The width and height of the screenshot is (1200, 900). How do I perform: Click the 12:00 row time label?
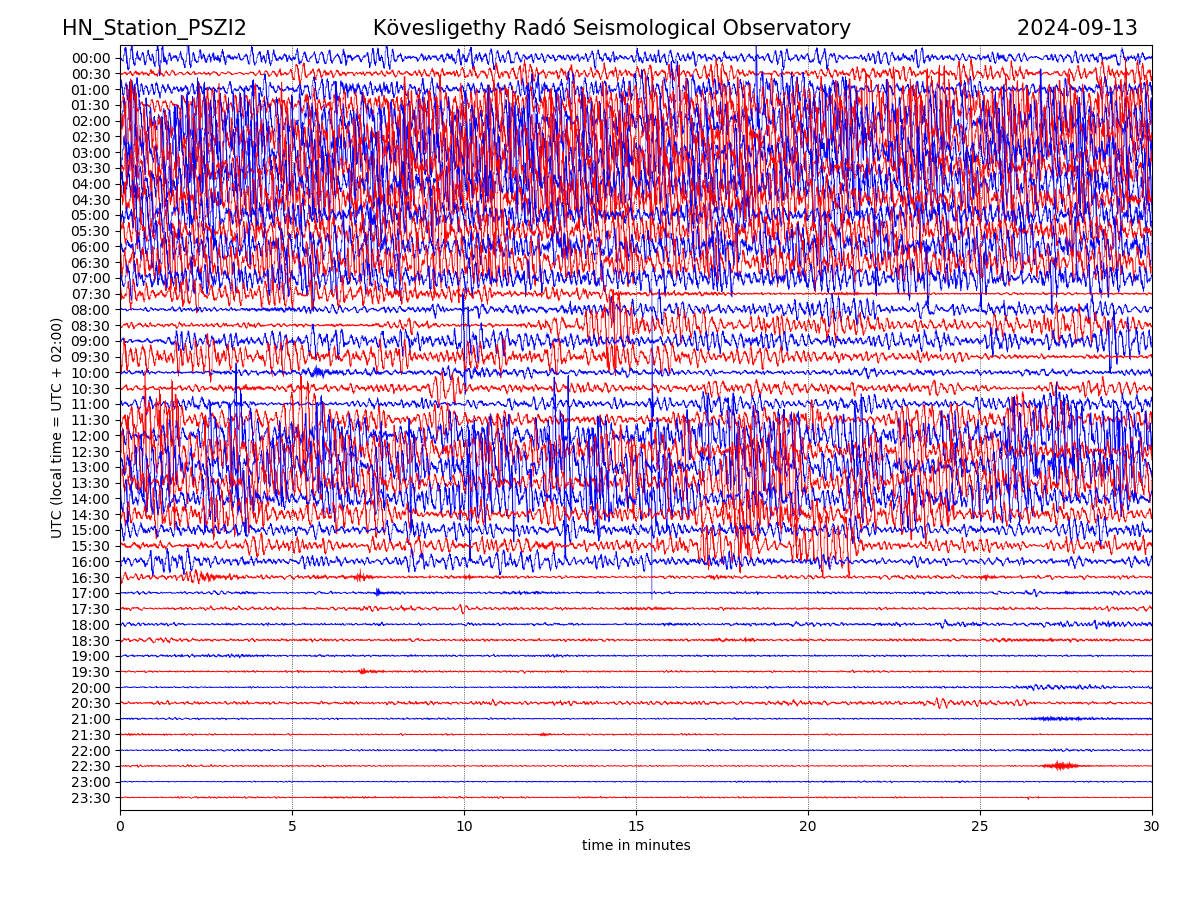(x=90, y=436)
